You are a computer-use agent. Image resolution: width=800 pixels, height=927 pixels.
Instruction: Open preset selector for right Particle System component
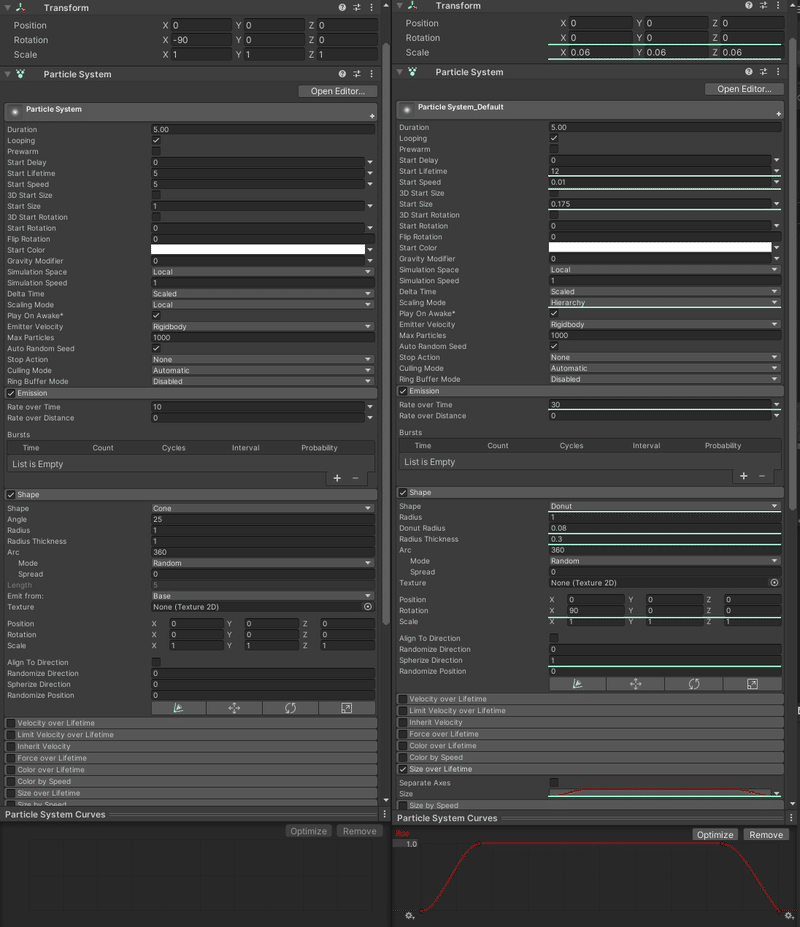[x=763, y=72]
